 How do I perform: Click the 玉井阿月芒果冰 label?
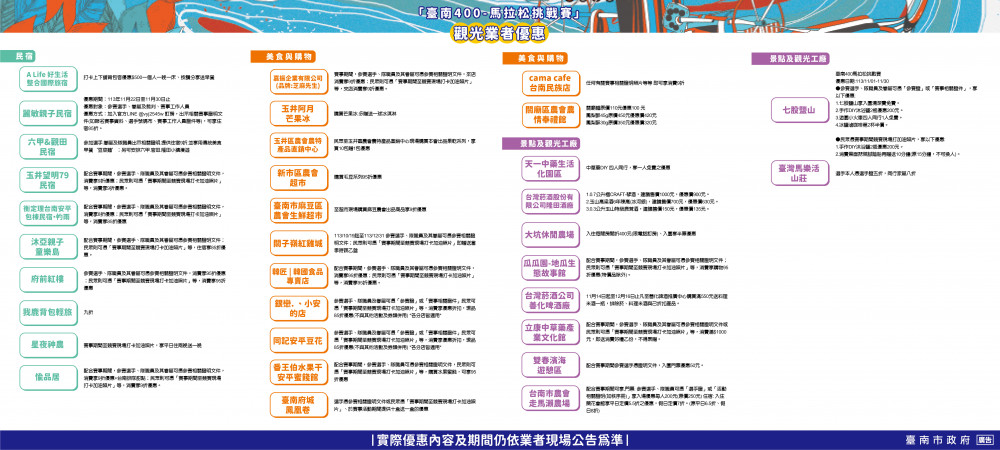click(298, 112)
